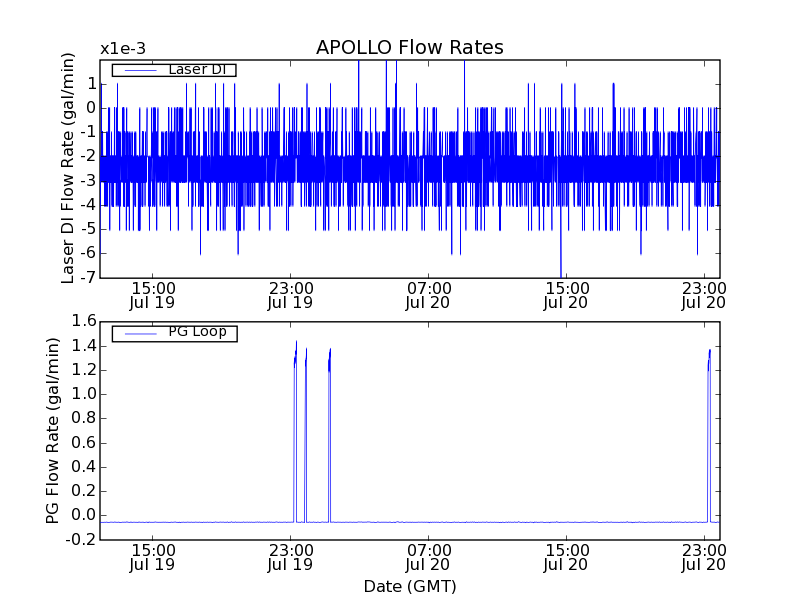Viewport: 800px width, 600px height.
Task: Choose the 0.2 tick on the PG flow axis
Action: tap(84, 491)
